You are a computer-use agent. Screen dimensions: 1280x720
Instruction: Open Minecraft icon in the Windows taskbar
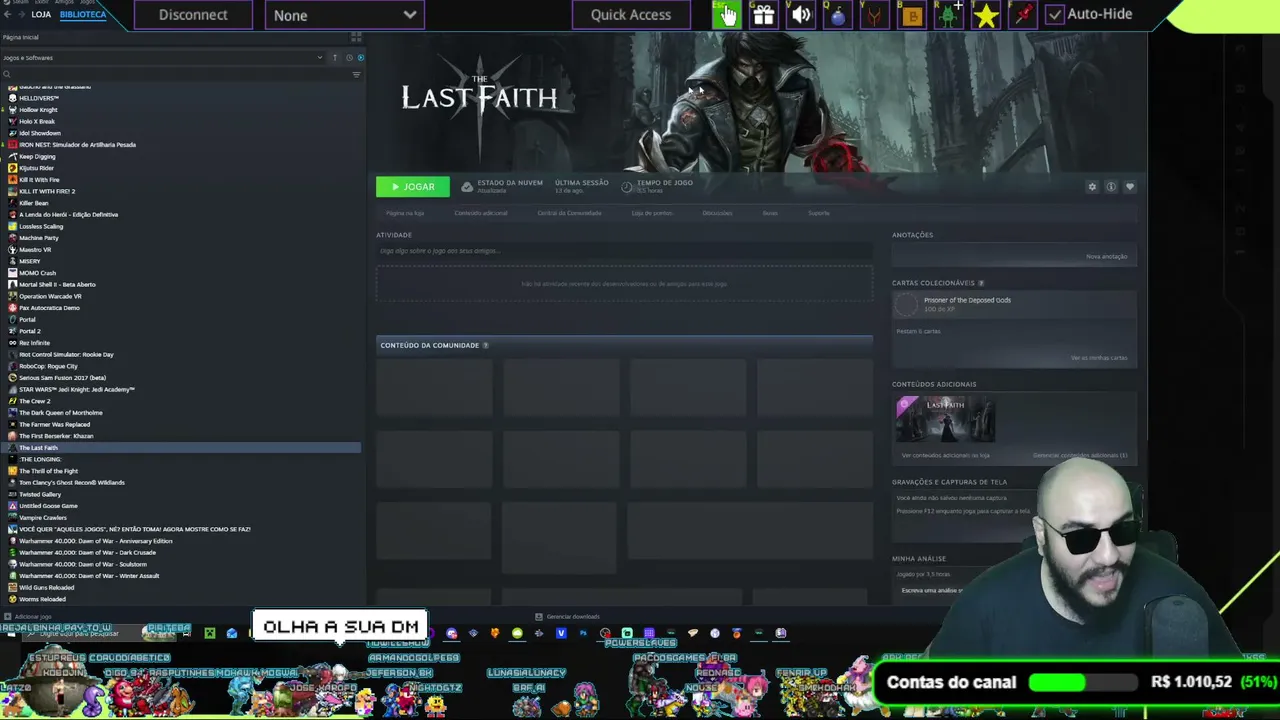210,633
